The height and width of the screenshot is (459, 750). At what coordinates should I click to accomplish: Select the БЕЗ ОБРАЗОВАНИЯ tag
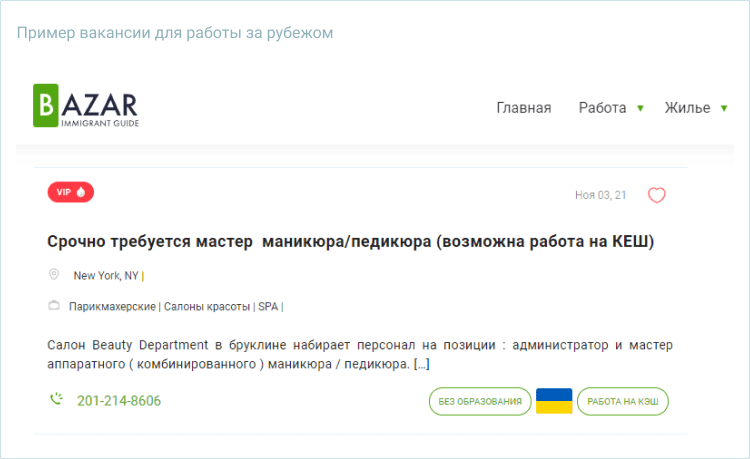click(x=480, y=401)
